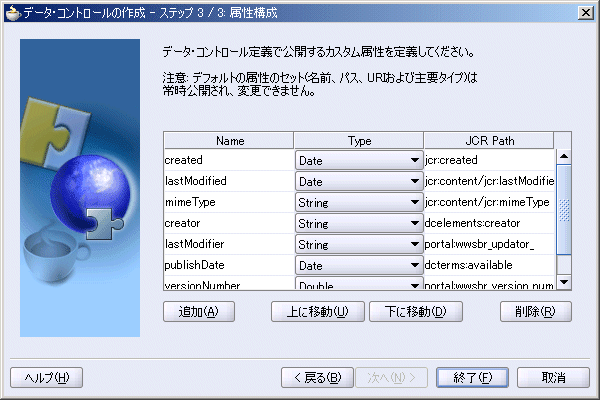Open the Type dropdown for created row
This screenshot has height=400, width=600.
click(359, 160)
